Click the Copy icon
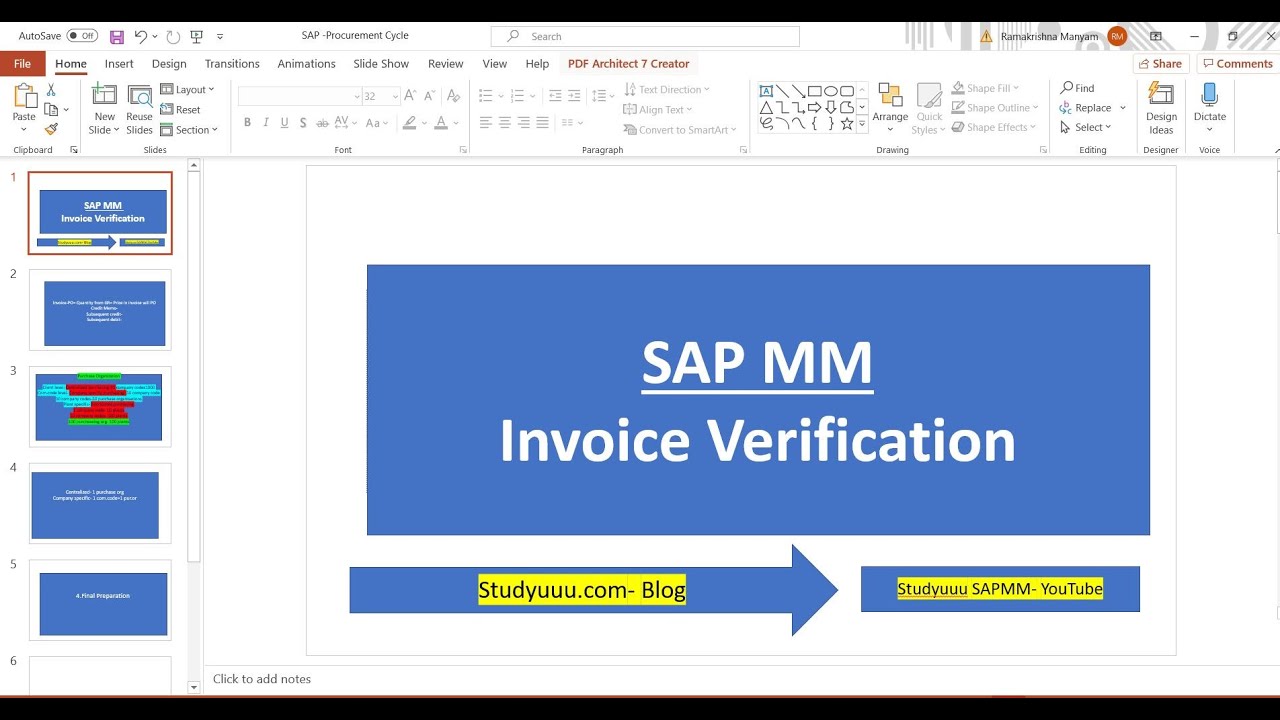 tap(51, 109)
